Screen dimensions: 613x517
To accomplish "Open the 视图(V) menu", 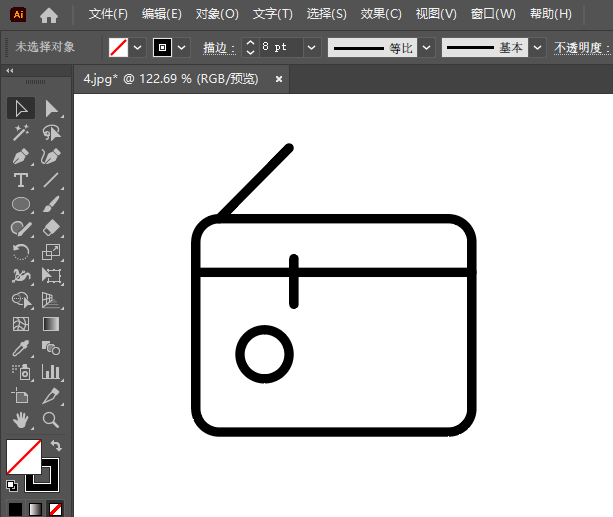I will [x=436, y=14].
